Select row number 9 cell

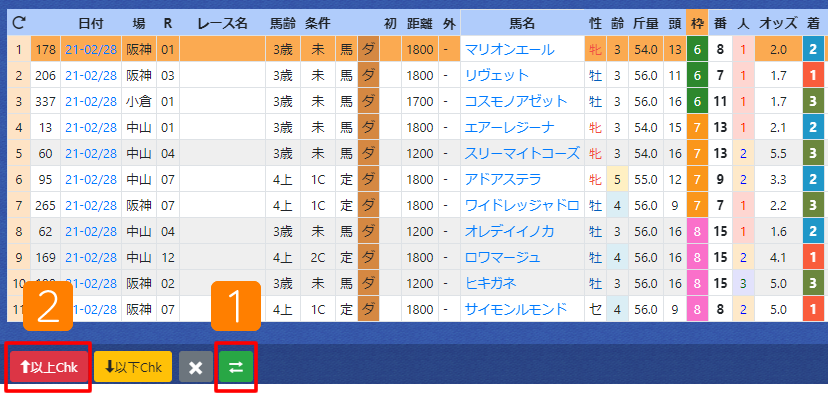tap(19, 257)
